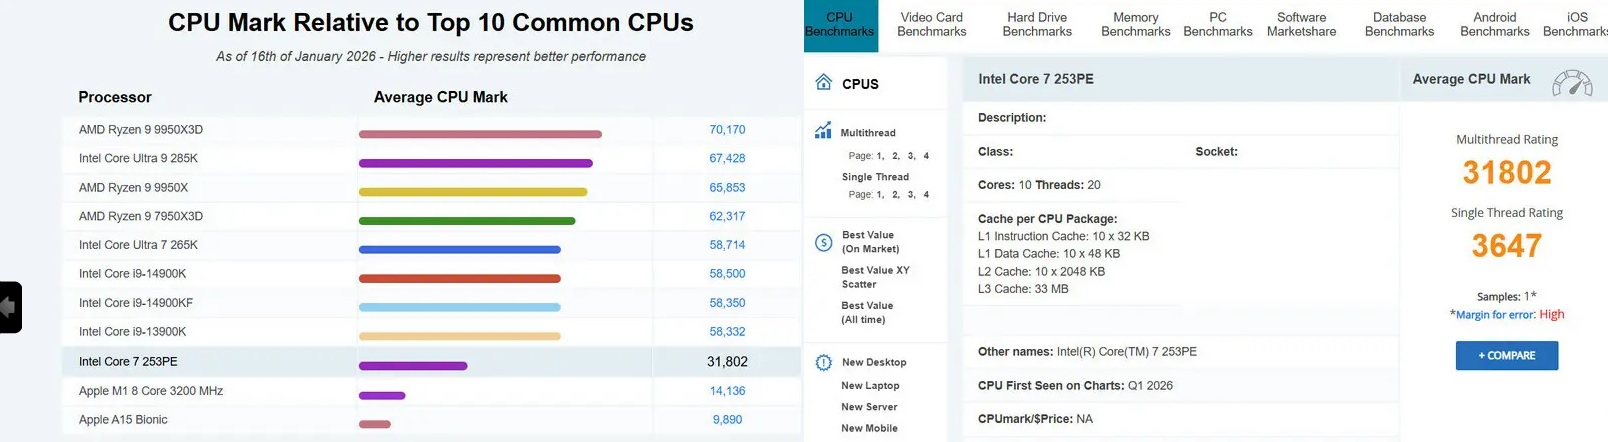Open the Video Card Benchmarks tab
Screen dimensions: 1608x442
pos(931,25)
